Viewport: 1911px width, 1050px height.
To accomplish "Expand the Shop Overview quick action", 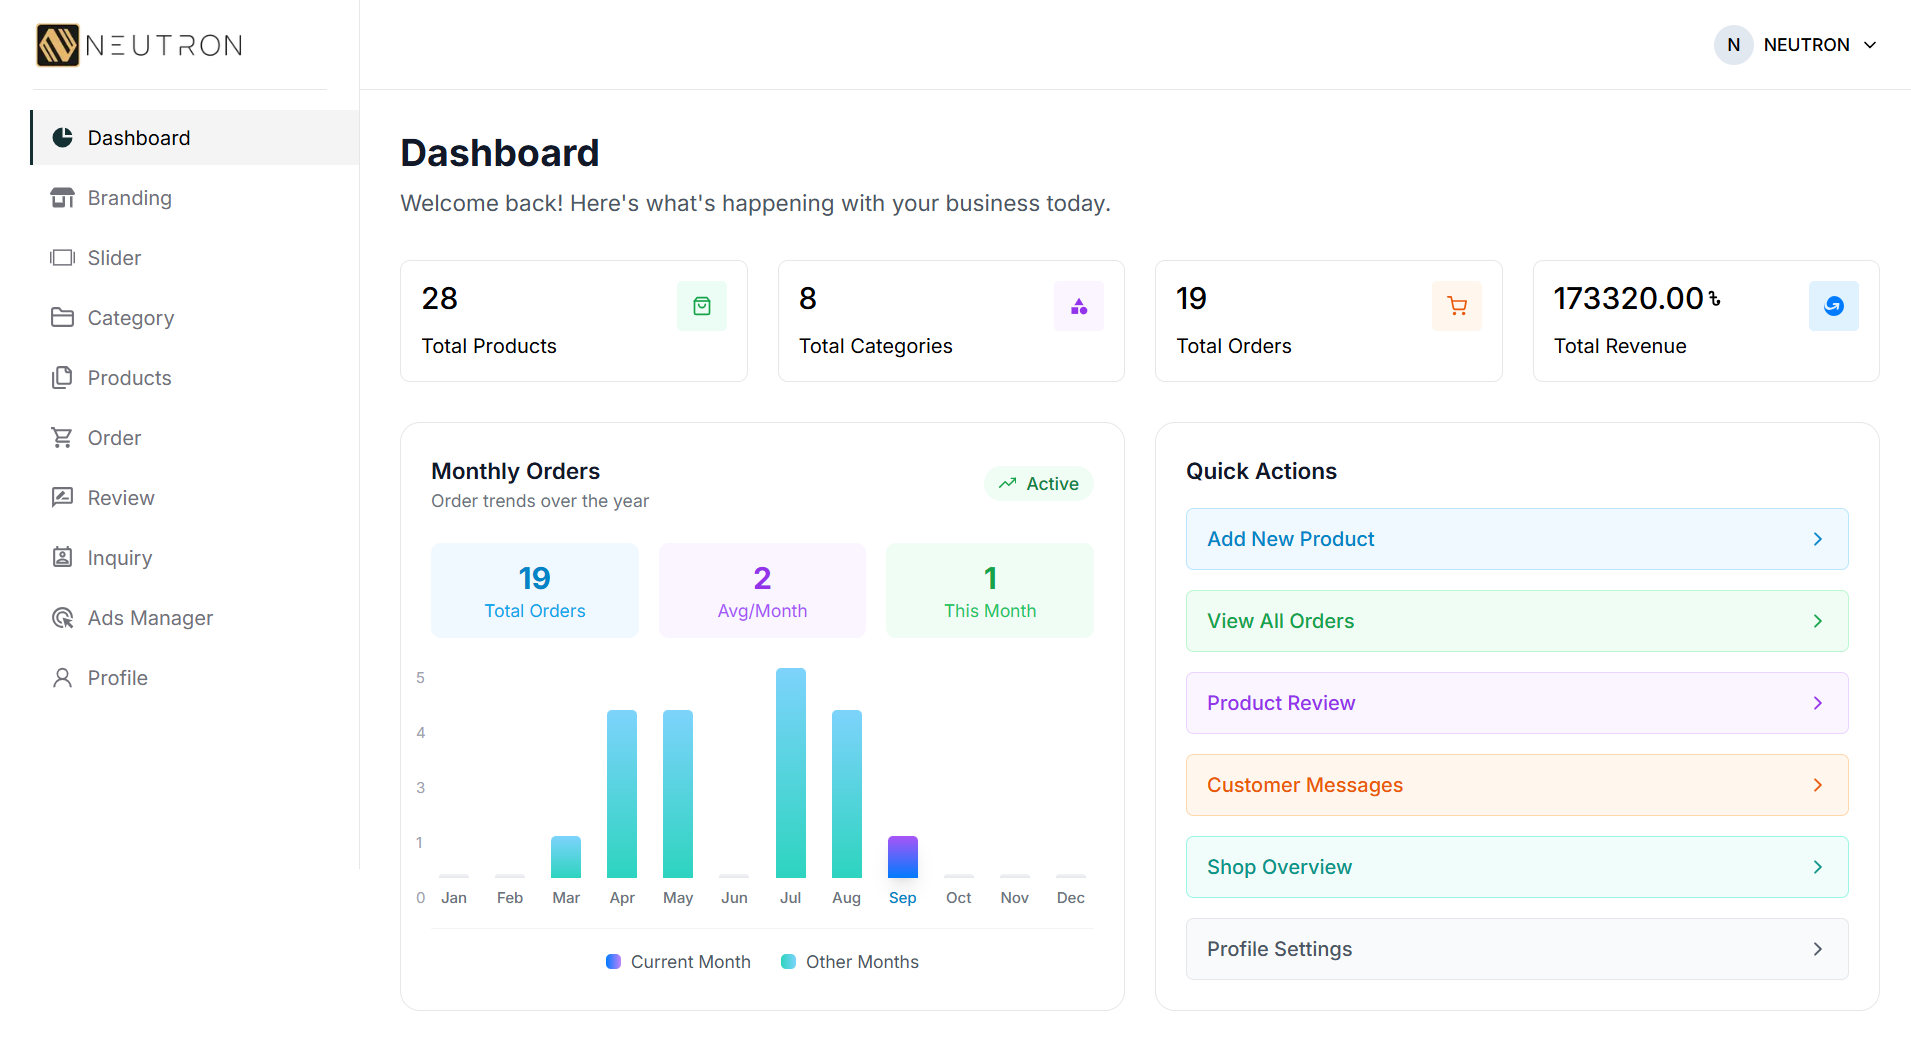I will tap(1817, 867).
